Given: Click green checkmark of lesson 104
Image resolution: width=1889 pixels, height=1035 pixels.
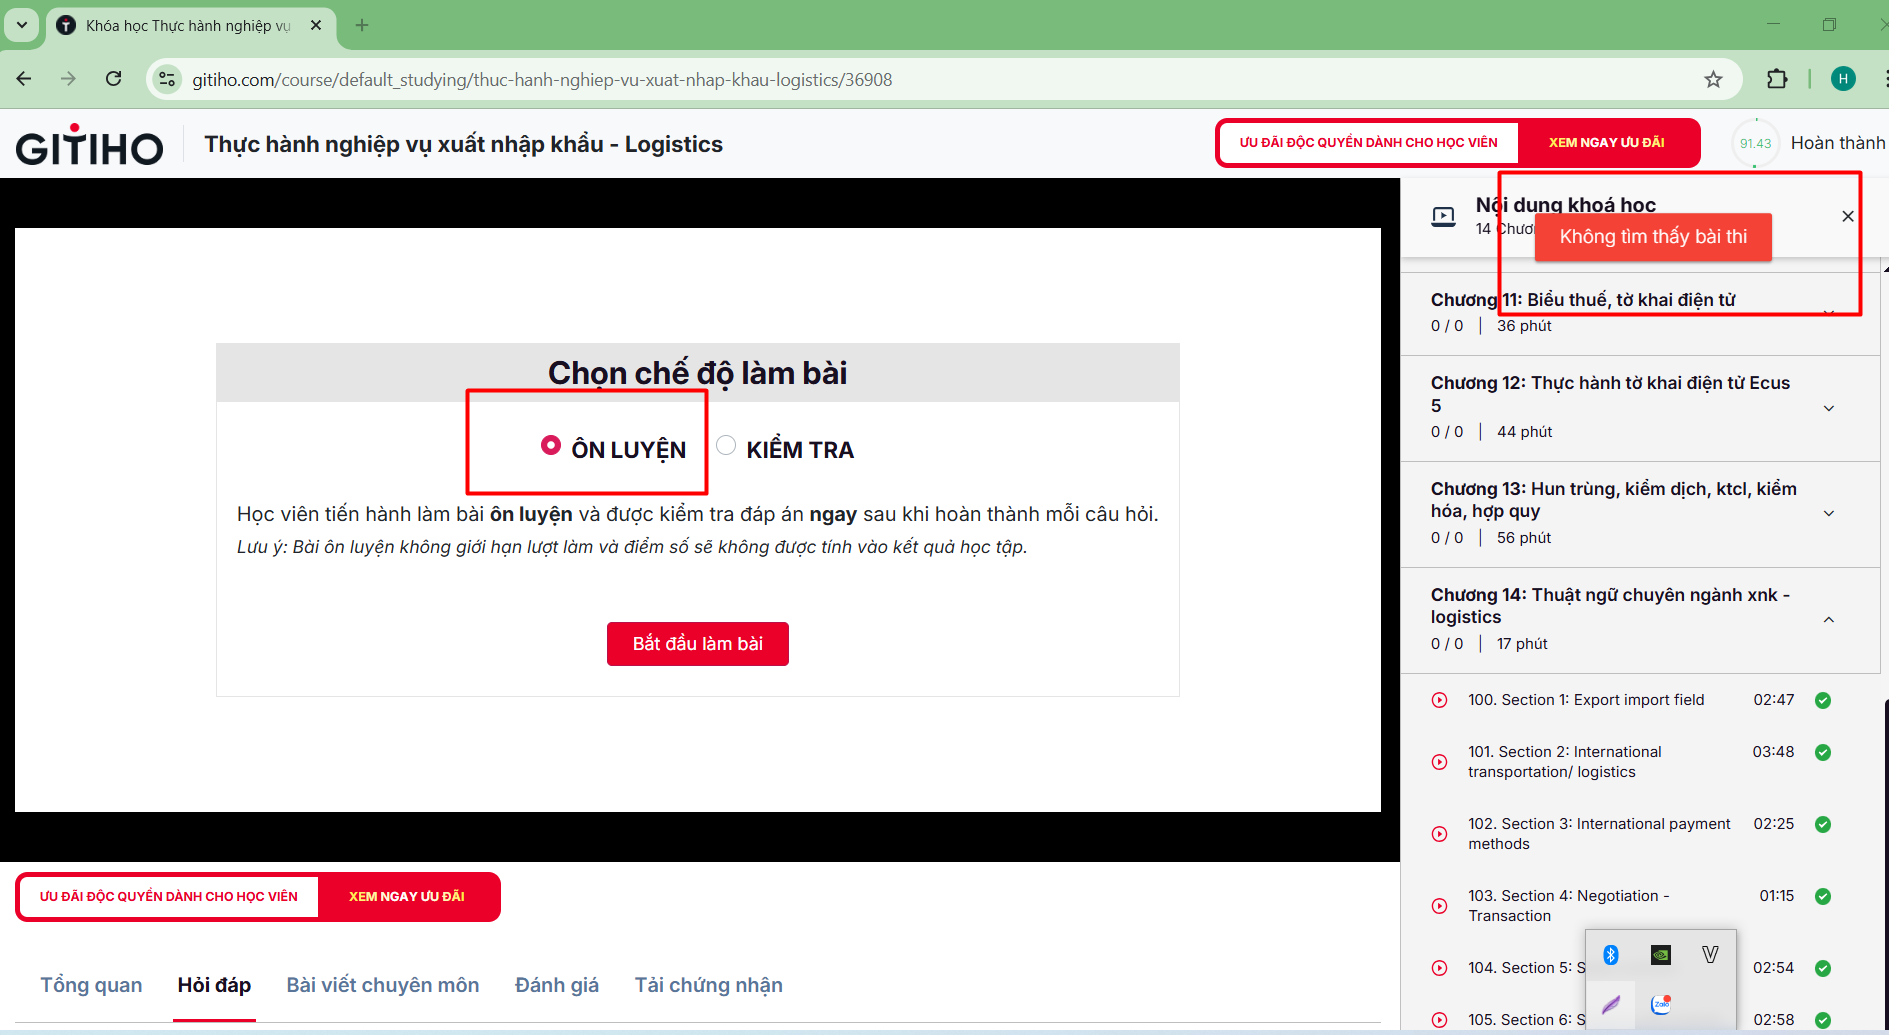Looking at the screenshot, I should coord(1823,968).
